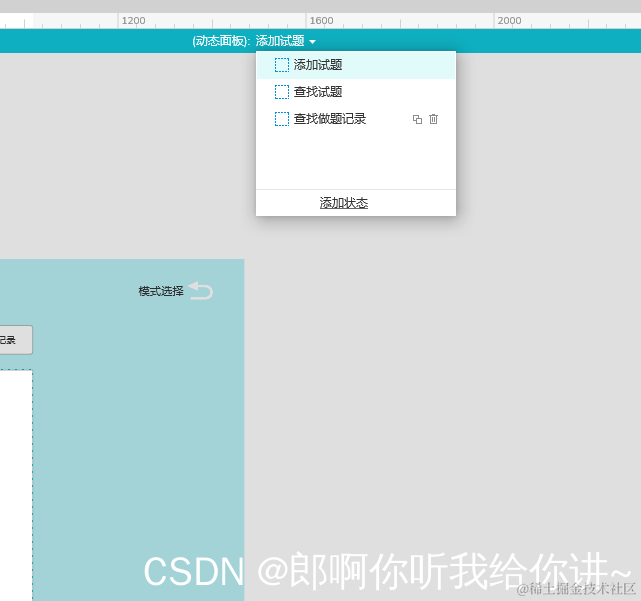The image size is (641, 601).
Task: Click the (动态面板) title in header
Action: [221, 41]
